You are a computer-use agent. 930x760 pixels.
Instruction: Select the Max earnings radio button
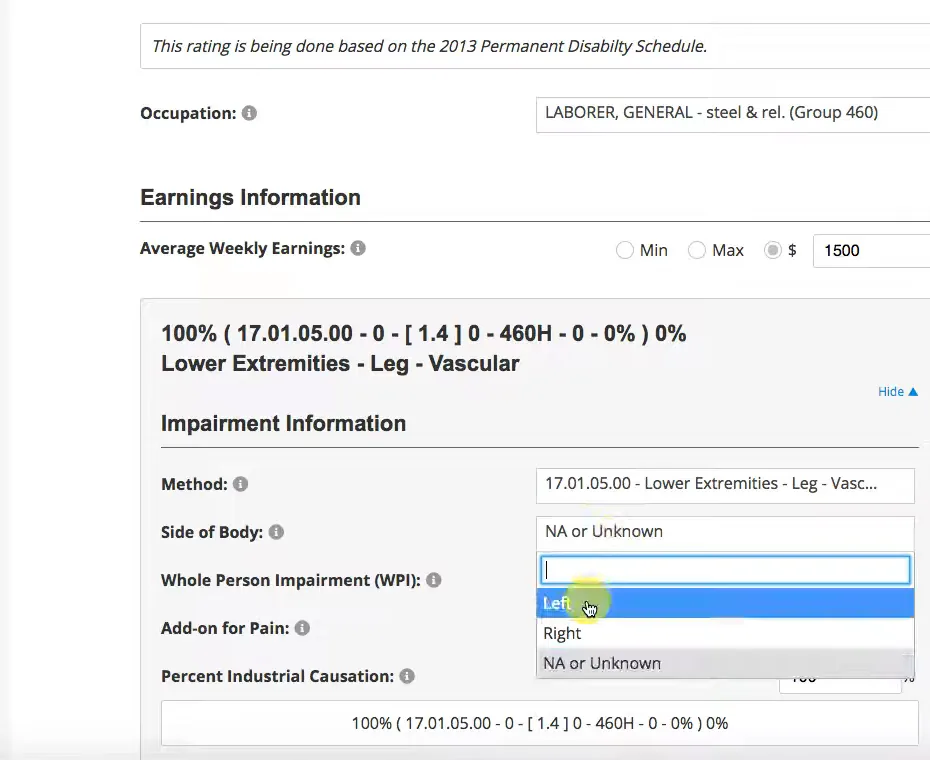click(696, 250)
